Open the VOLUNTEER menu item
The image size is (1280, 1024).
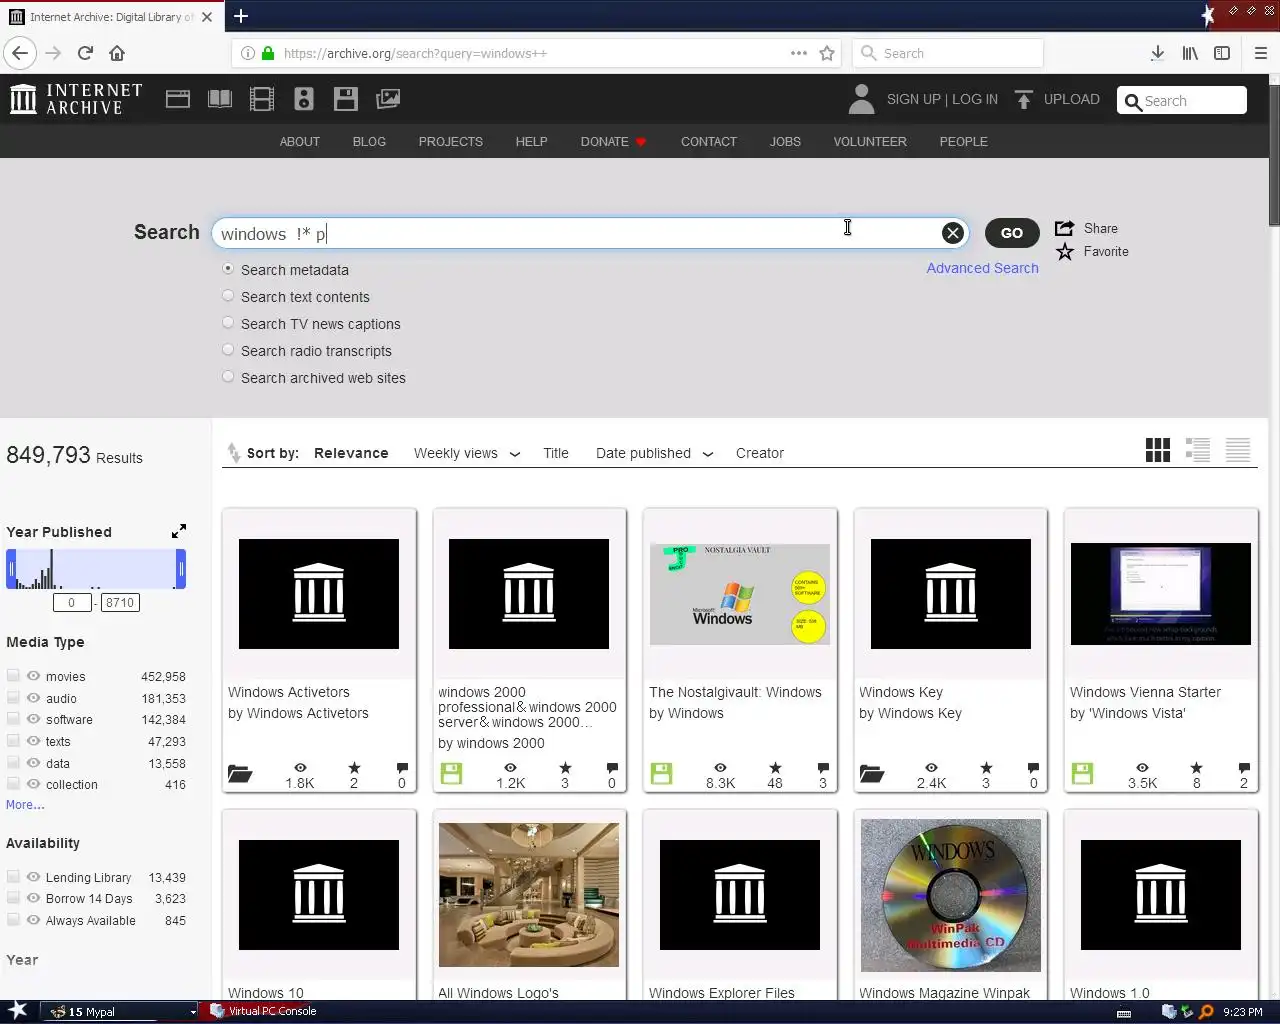pyautogui.click(x=870, y=142)
